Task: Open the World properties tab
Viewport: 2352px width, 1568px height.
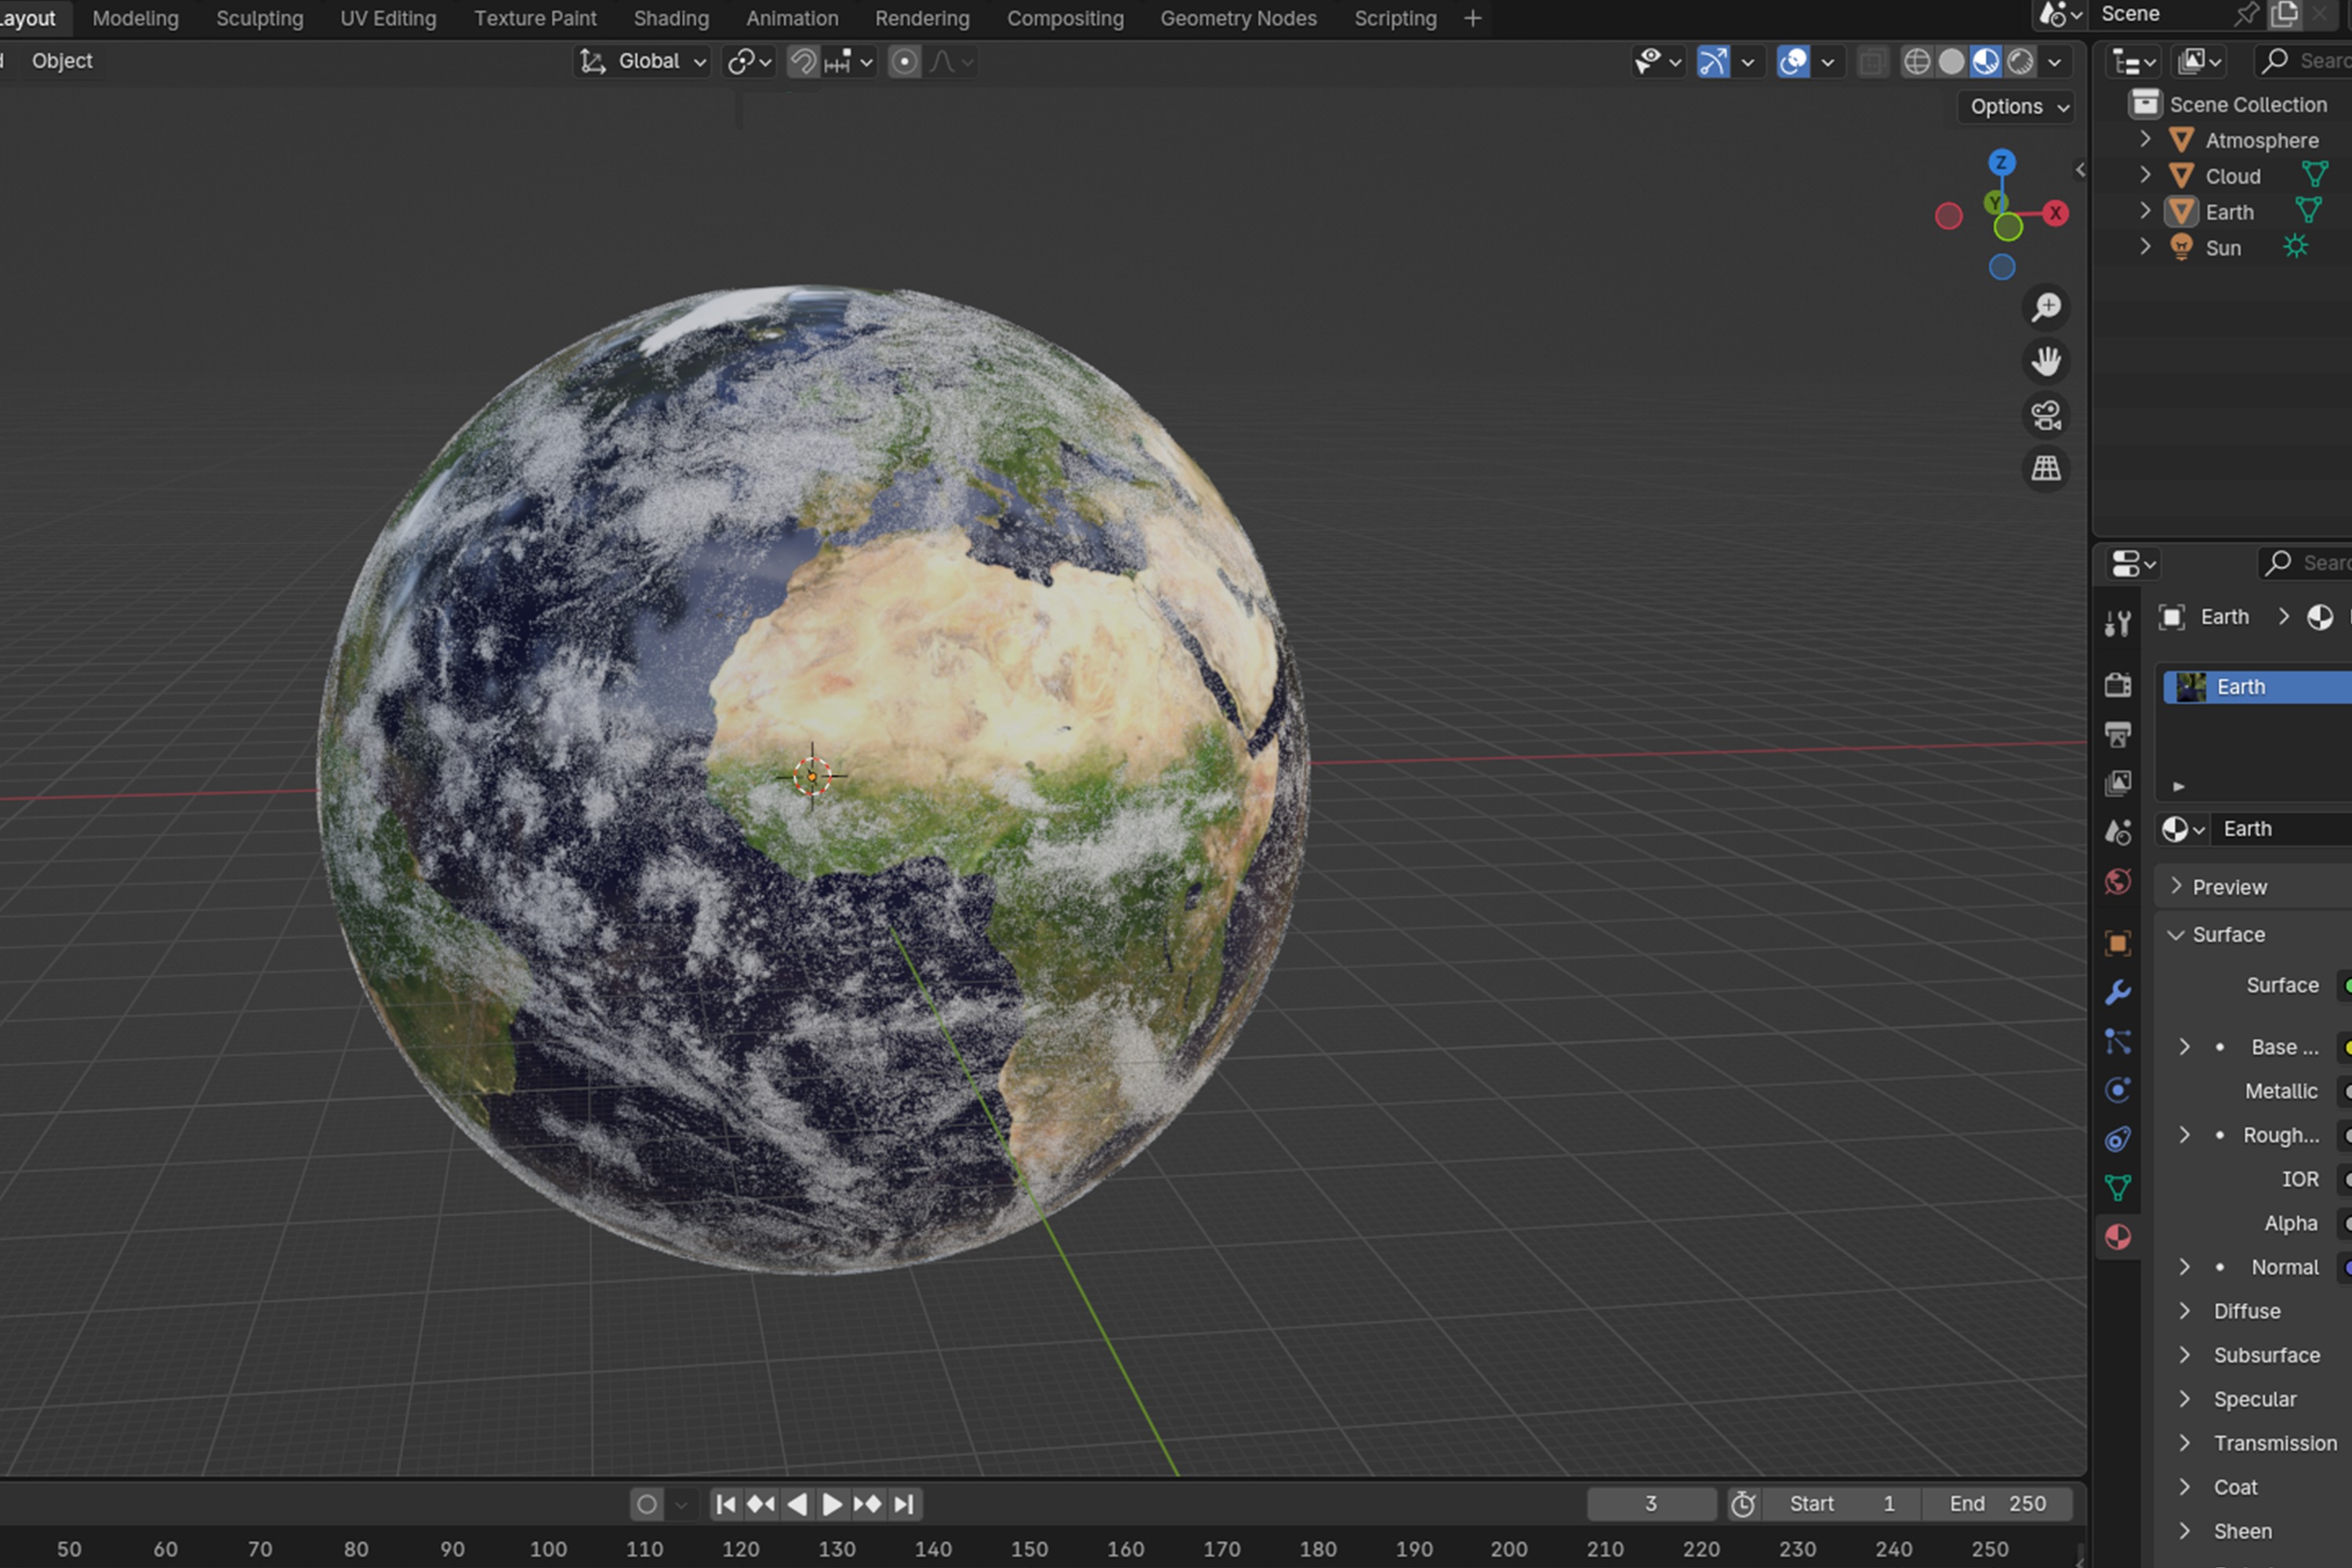Action: (x=2117, y=881)
